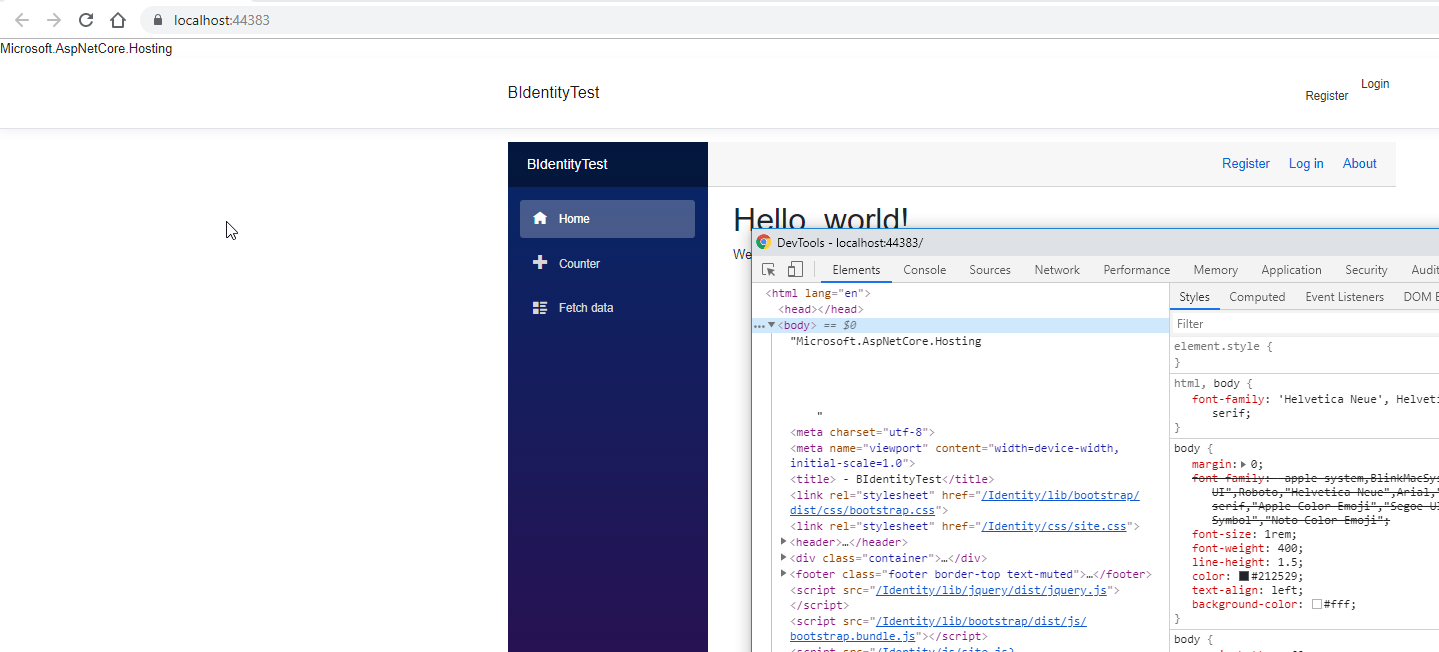Expand the div class container node
Viewport: 1439px width, 652px height.
click(784, 558)
